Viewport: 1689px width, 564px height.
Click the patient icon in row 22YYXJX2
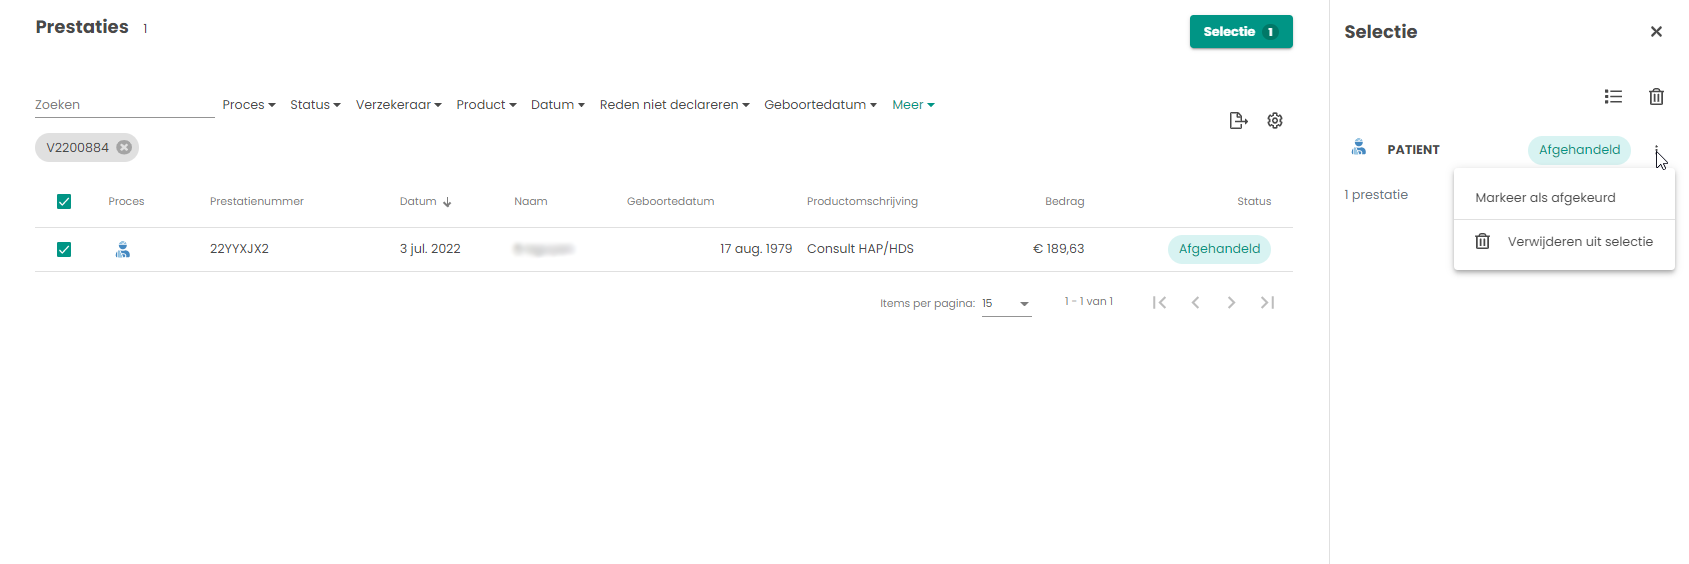[x=123, y=249]
